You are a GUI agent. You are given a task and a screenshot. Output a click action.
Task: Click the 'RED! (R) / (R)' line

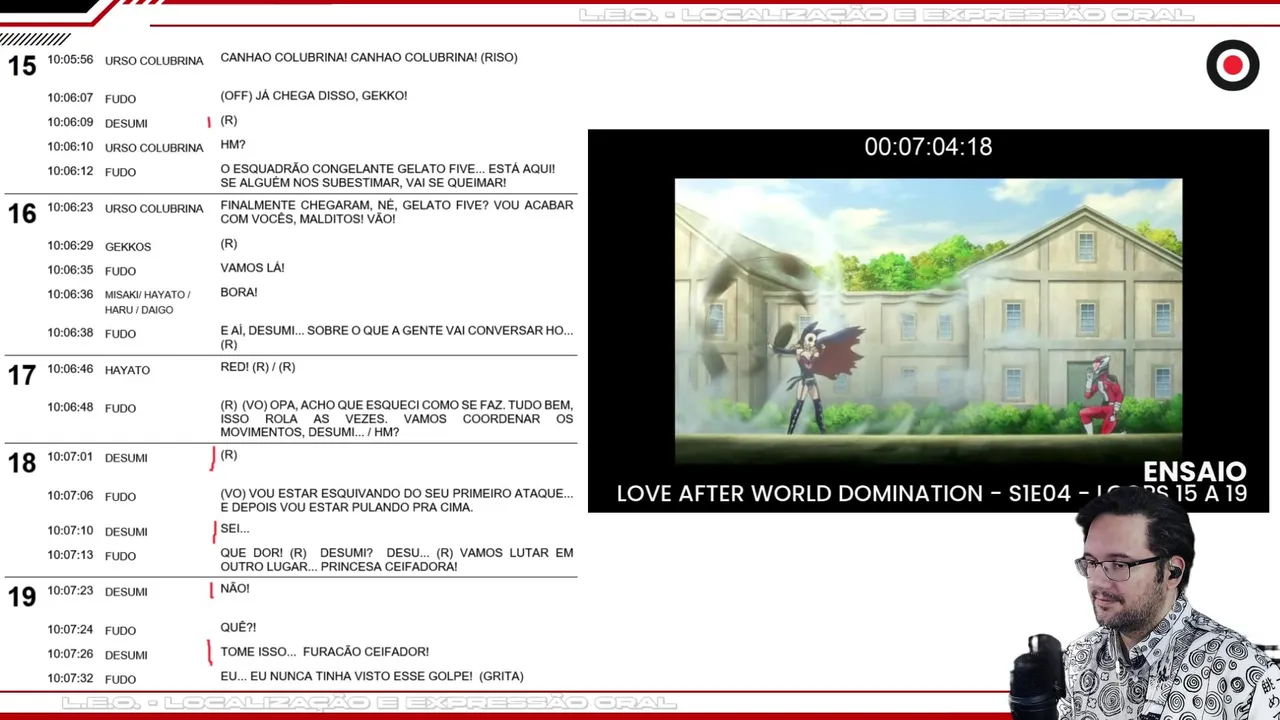point(258,367)
